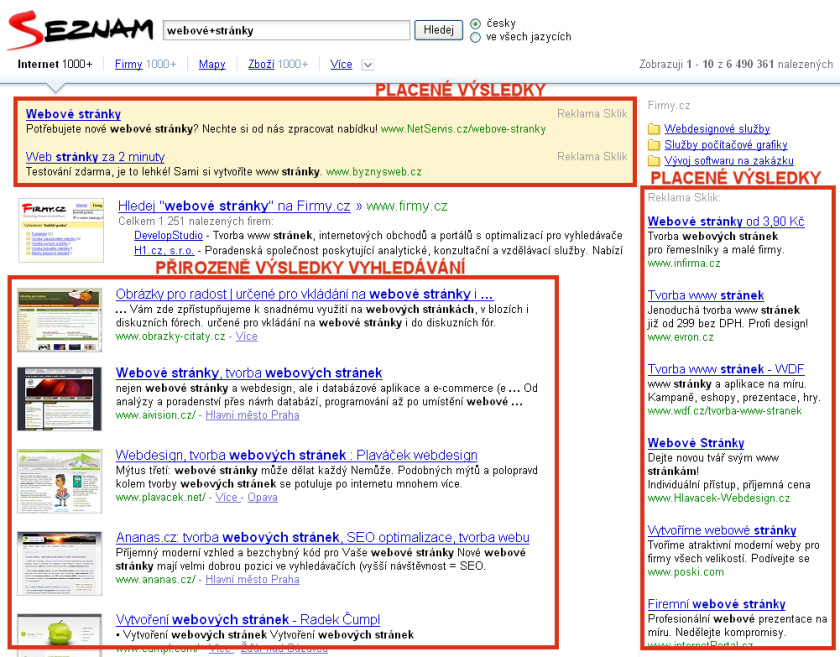Click the Hledej search button
Viewport: 840px width, 657px height.
(438, 30)
